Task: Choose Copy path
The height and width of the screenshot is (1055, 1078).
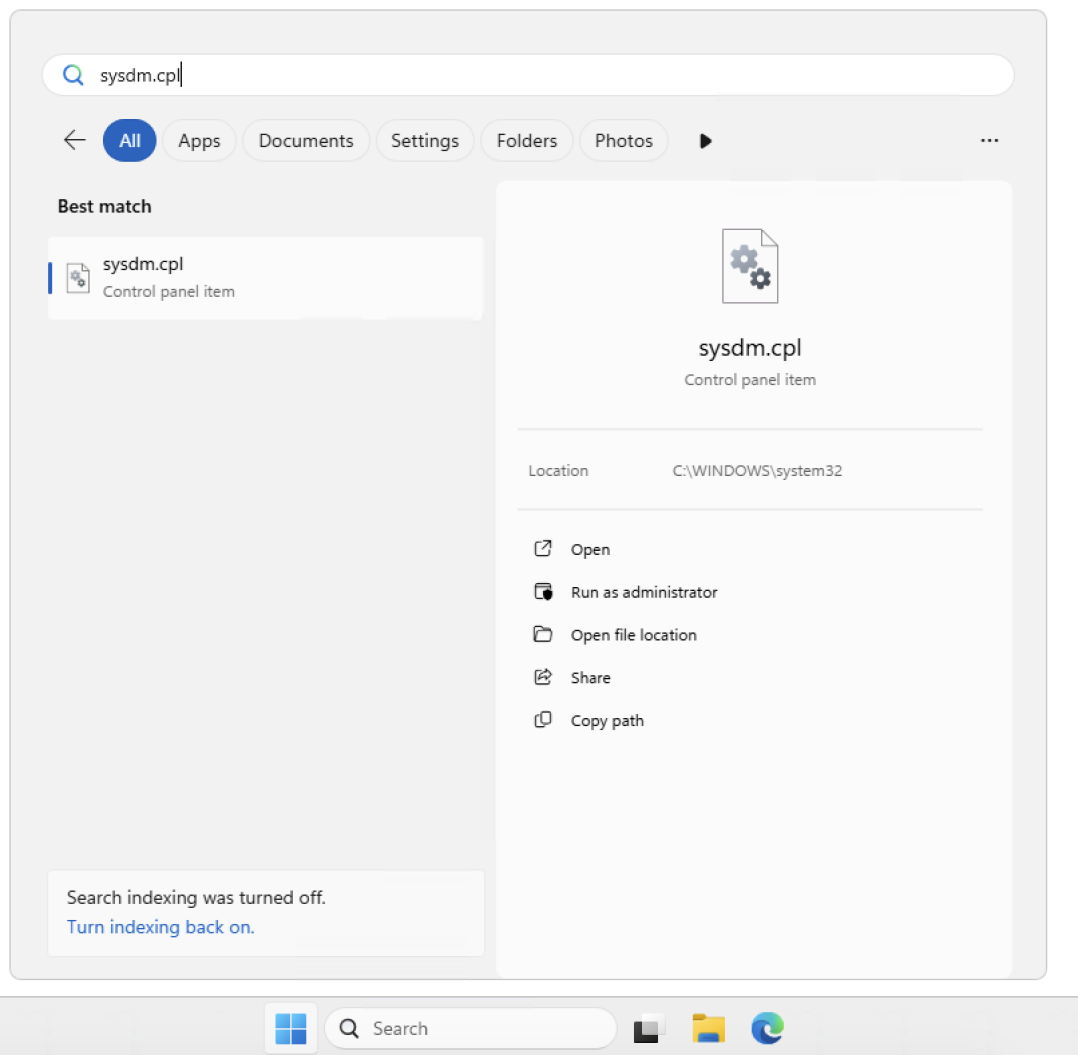Action: (607, 720)
